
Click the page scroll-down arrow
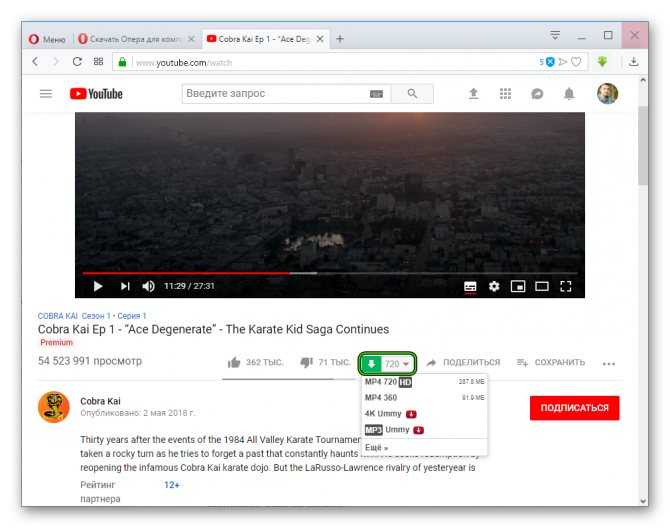point(643,501)
